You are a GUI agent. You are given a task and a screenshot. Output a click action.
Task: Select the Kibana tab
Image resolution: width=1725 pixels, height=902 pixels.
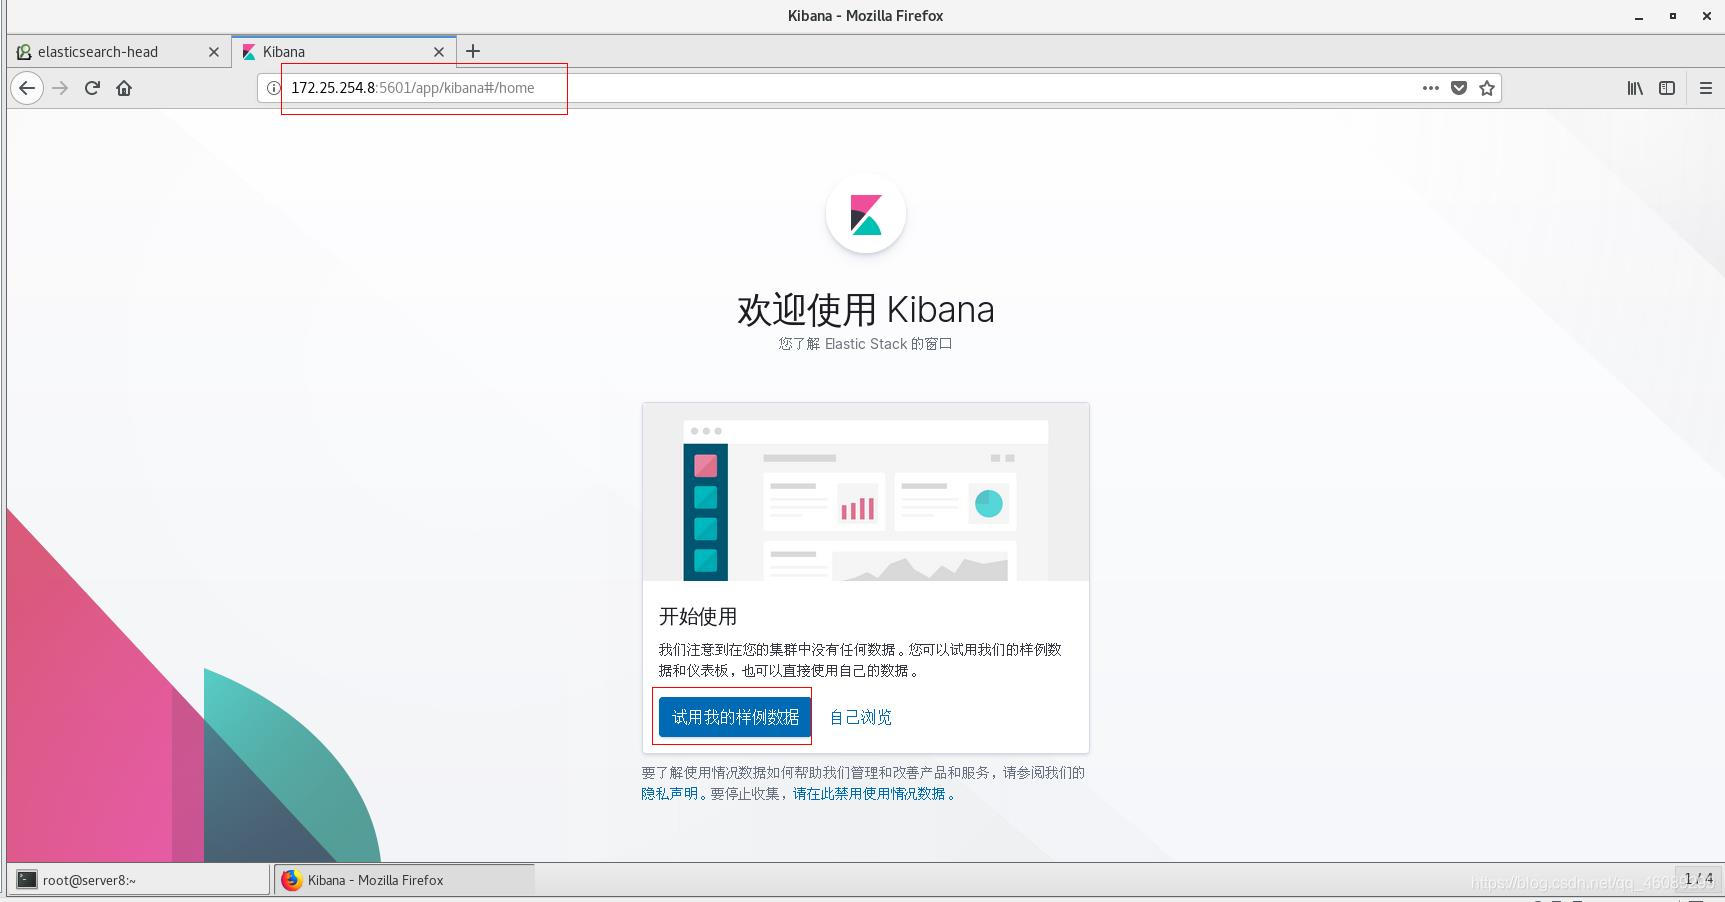pyautogui.click(x=344, y=52)
